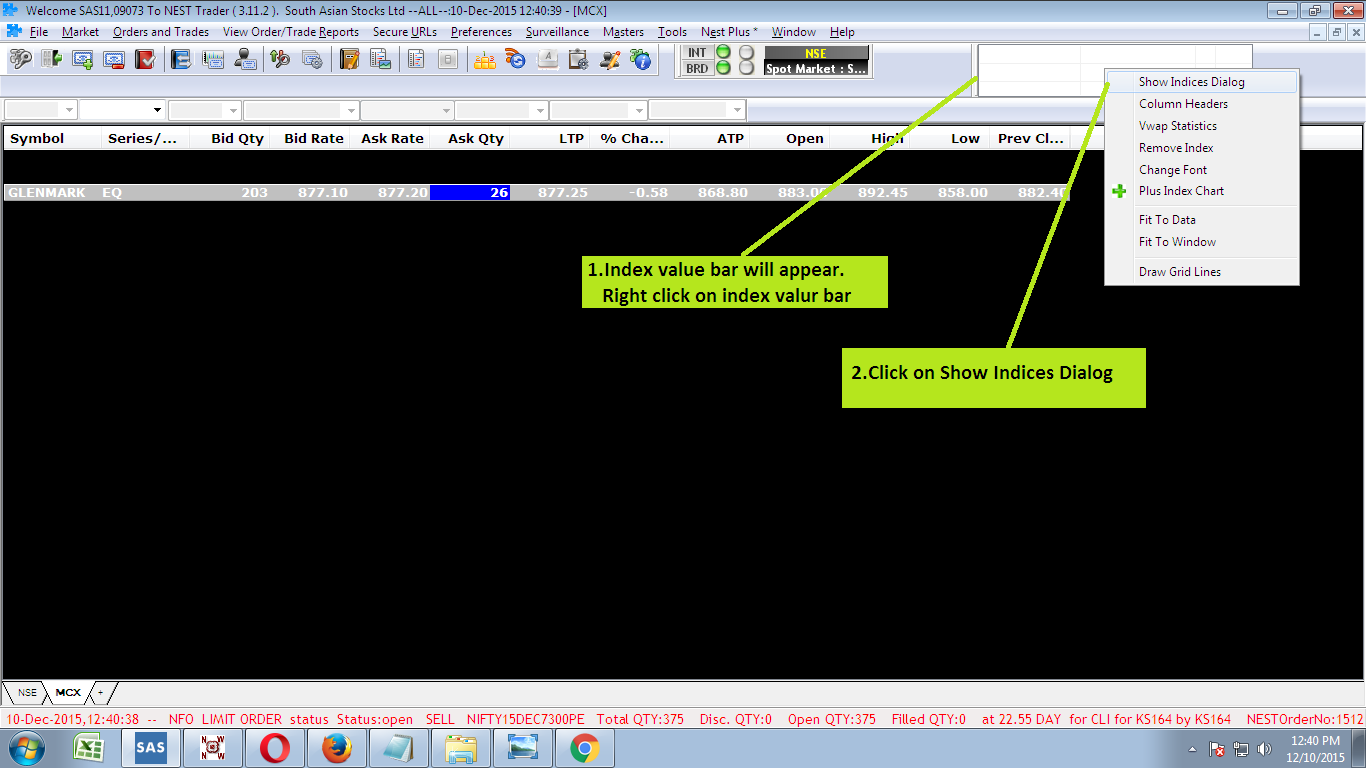This screenshot has width=1366, height=768.
Task: Click the green Plus Index Chart icon
Action: click(1120, 191)
